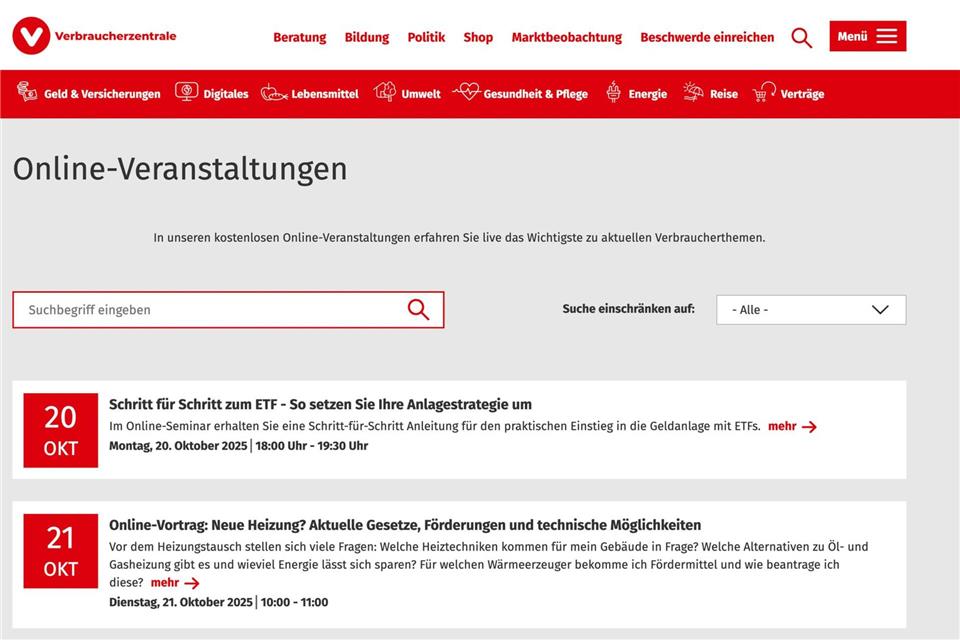
Task: Click the Lebensmittel food icon
Action: [274, 93]
